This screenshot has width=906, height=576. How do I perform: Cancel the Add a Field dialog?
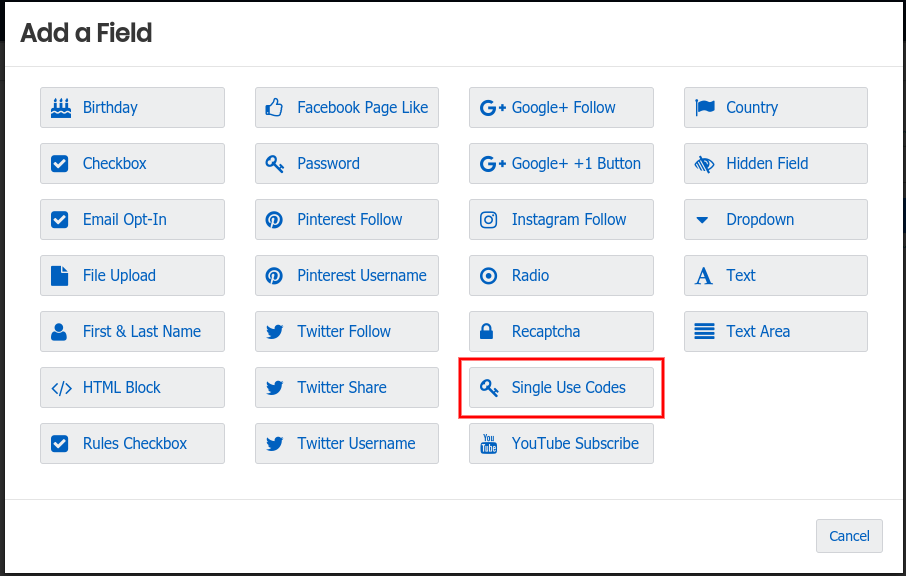click(x=849, y=536)
